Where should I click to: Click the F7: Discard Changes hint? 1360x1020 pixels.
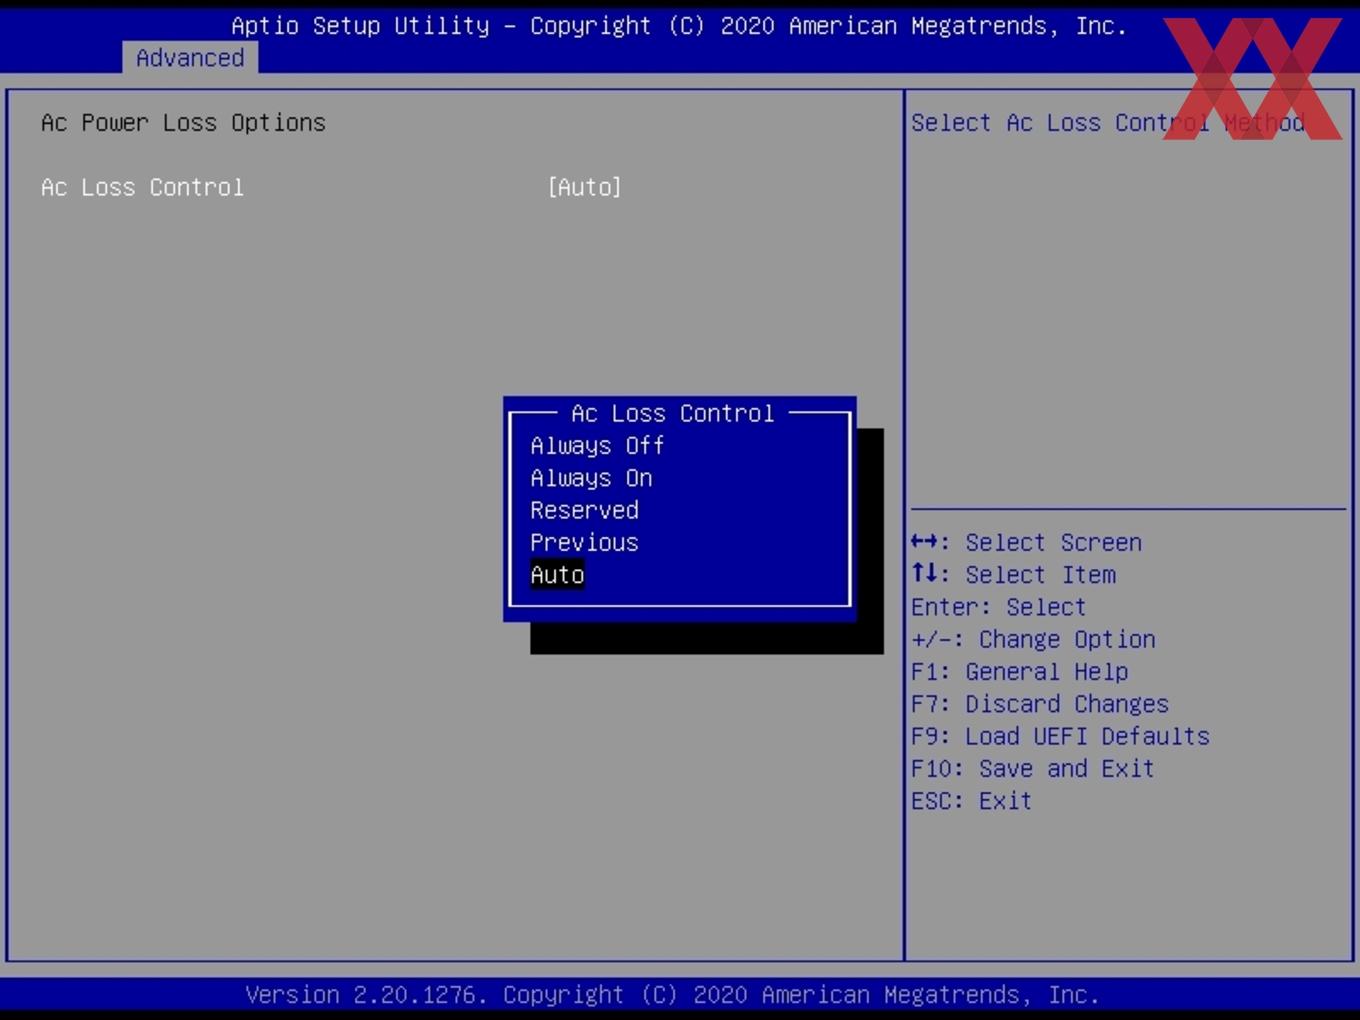click(x=1040, y=704)
